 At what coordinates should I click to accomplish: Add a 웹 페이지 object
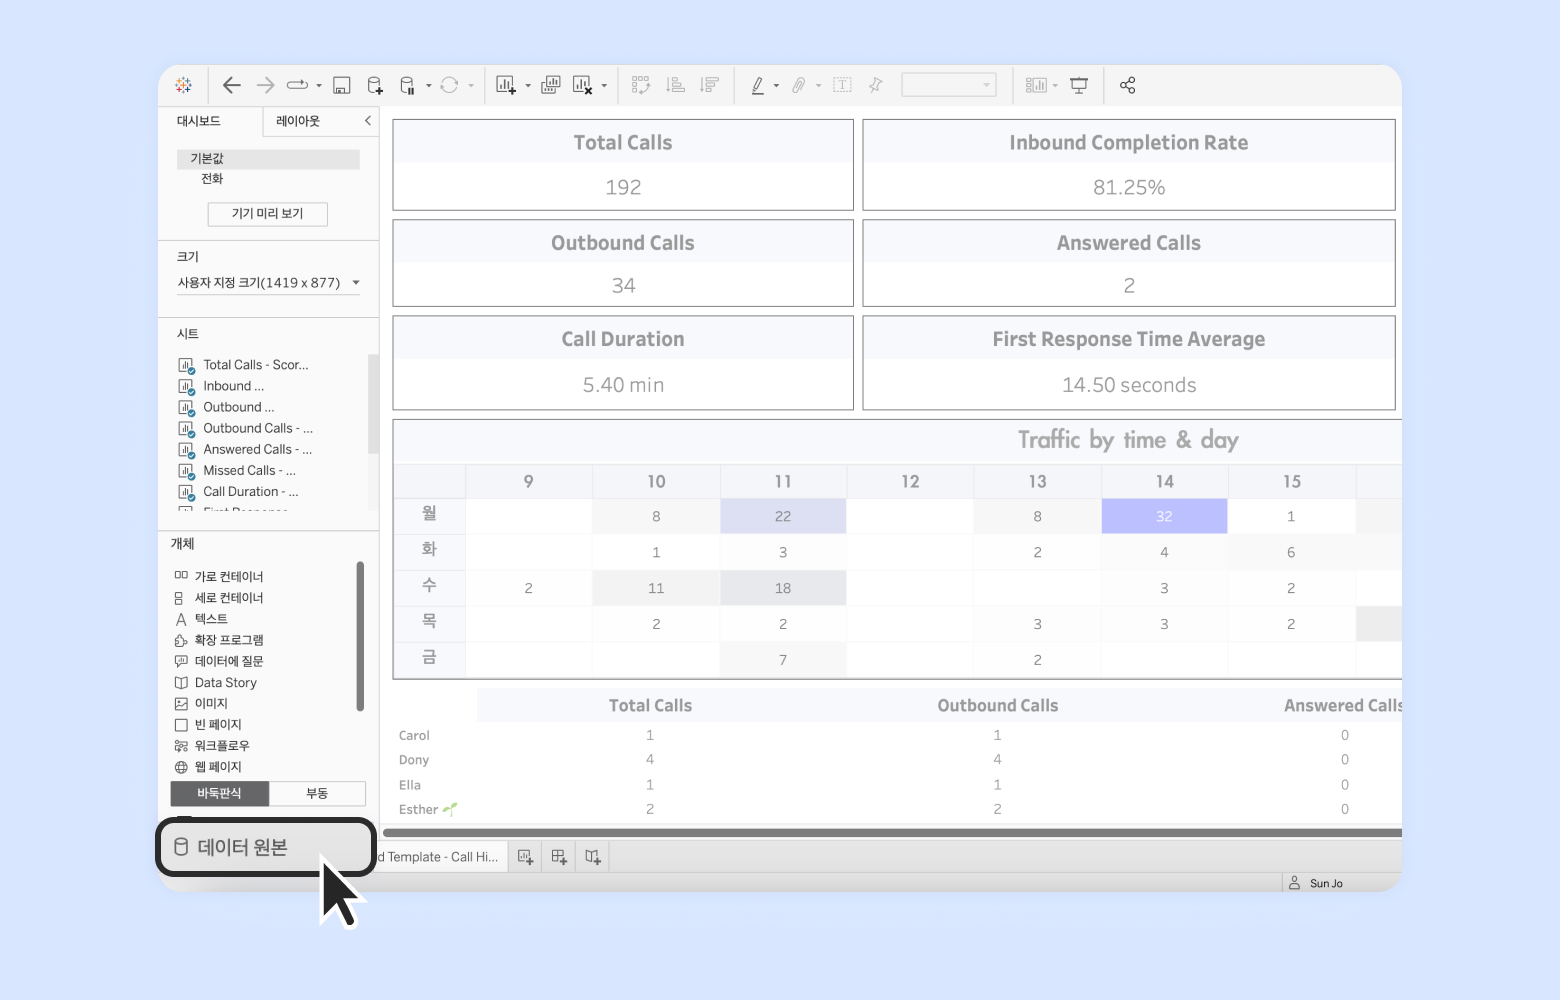tap(208, 767)
